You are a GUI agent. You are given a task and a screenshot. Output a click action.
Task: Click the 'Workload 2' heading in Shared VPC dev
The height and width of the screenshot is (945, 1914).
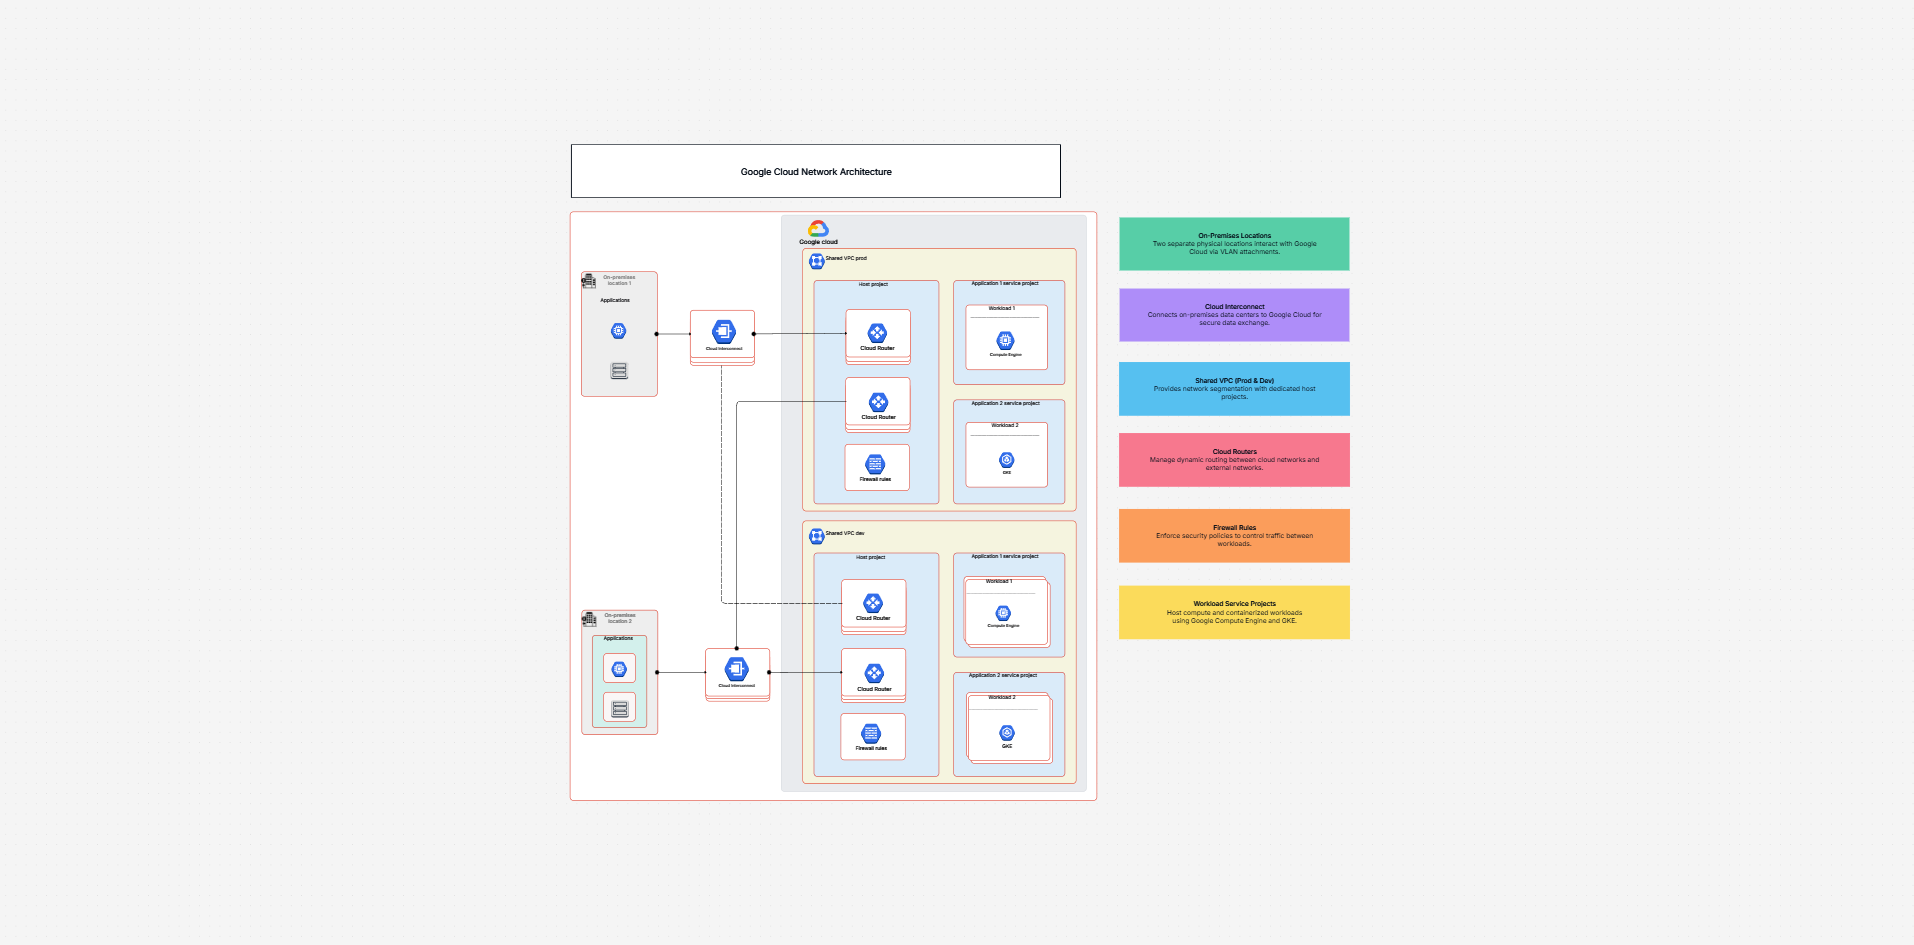pyautogui.click(x=1002, y=697)
